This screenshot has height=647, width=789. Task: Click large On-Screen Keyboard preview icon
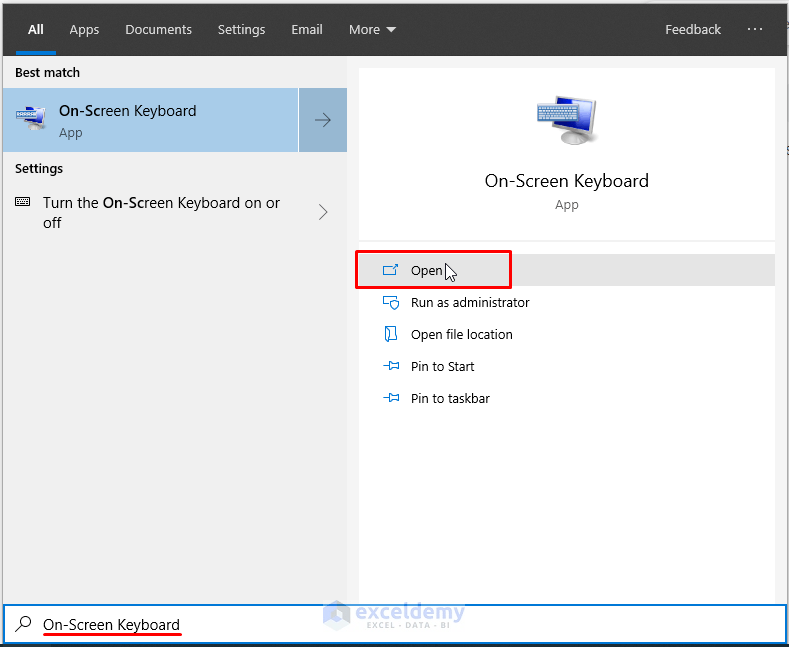566,120
